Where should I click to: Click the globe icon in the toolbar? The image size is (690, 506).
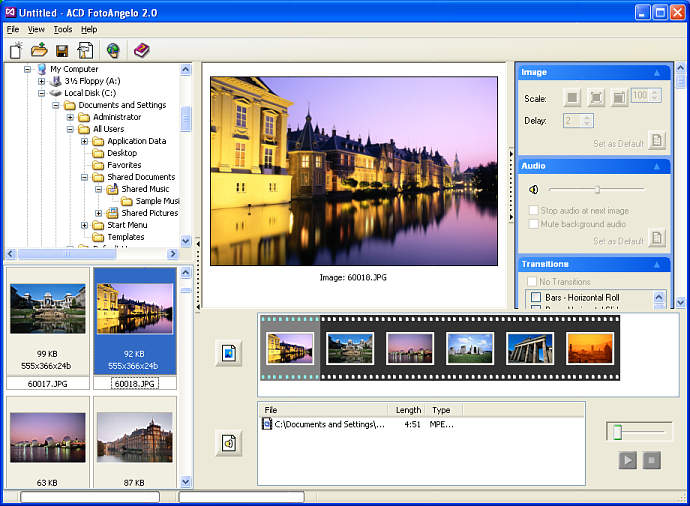point(113,50)
